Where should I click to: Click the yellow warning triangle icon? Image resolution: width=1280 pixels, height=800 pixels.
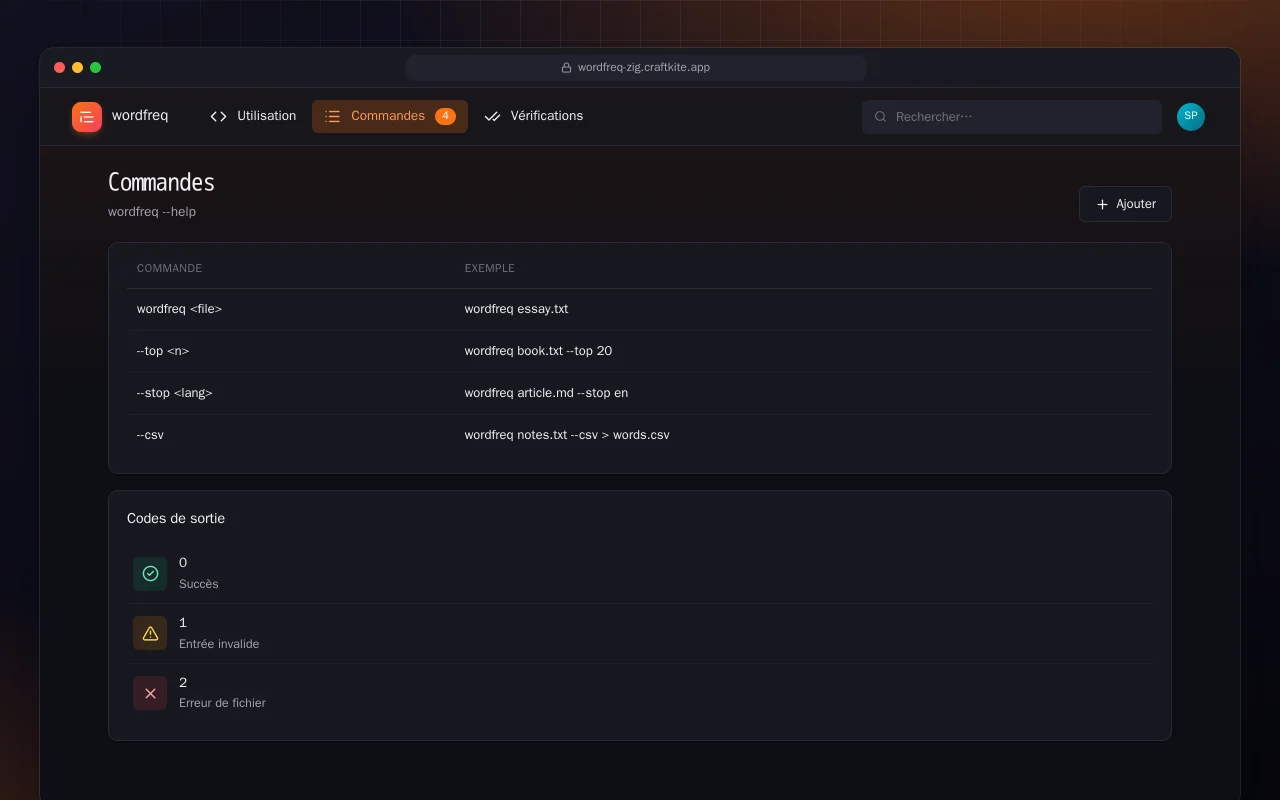[150, 633]
